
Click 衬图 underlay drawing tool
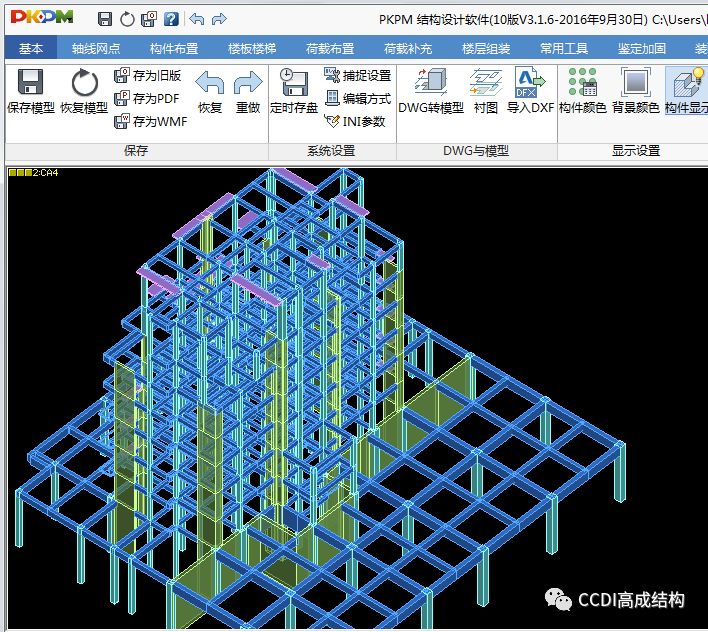pos(486,91)
